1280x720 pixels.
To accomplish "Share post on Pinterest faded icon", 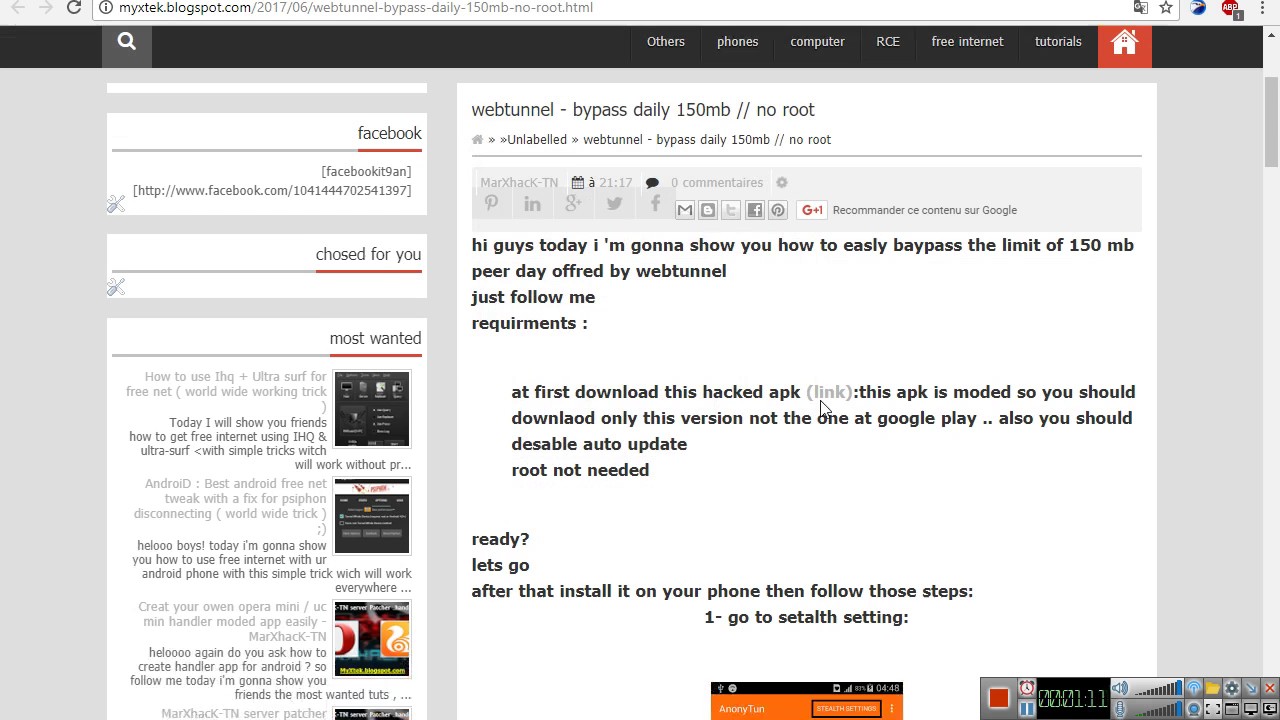I will click(x=491, y=203).
